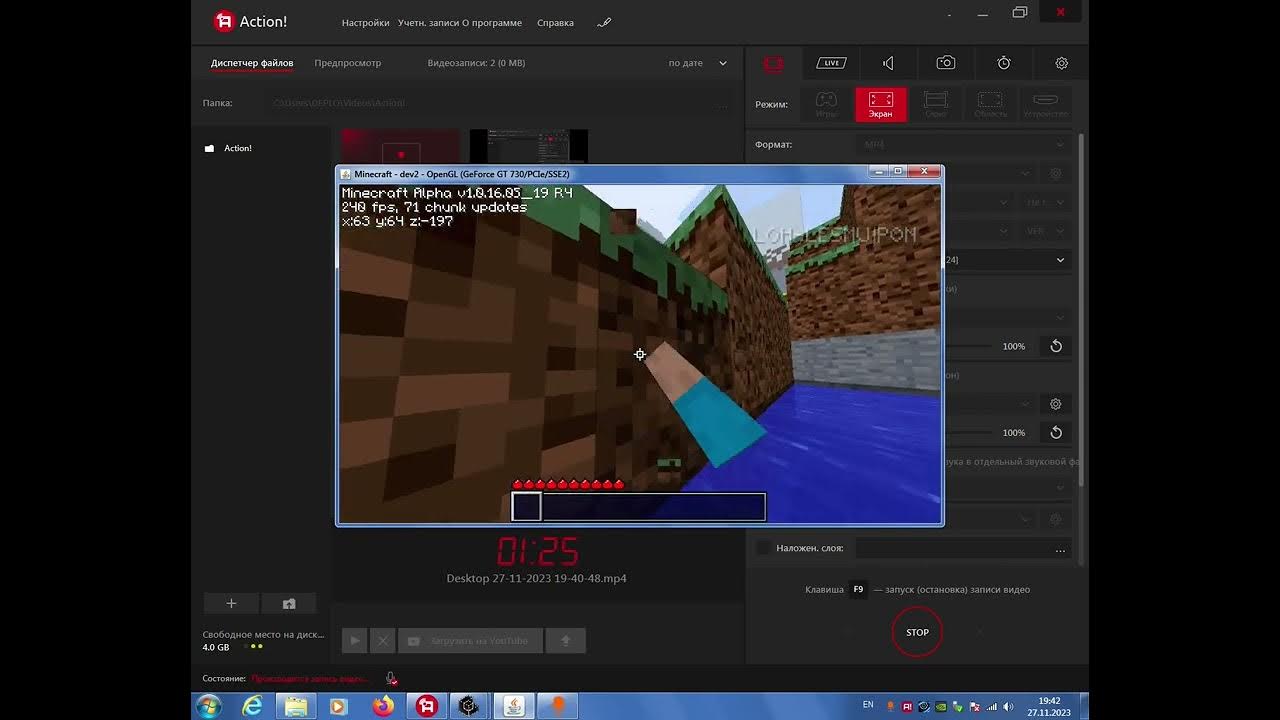
Task: Open the Windows Start menu
Action: [209, 706]
